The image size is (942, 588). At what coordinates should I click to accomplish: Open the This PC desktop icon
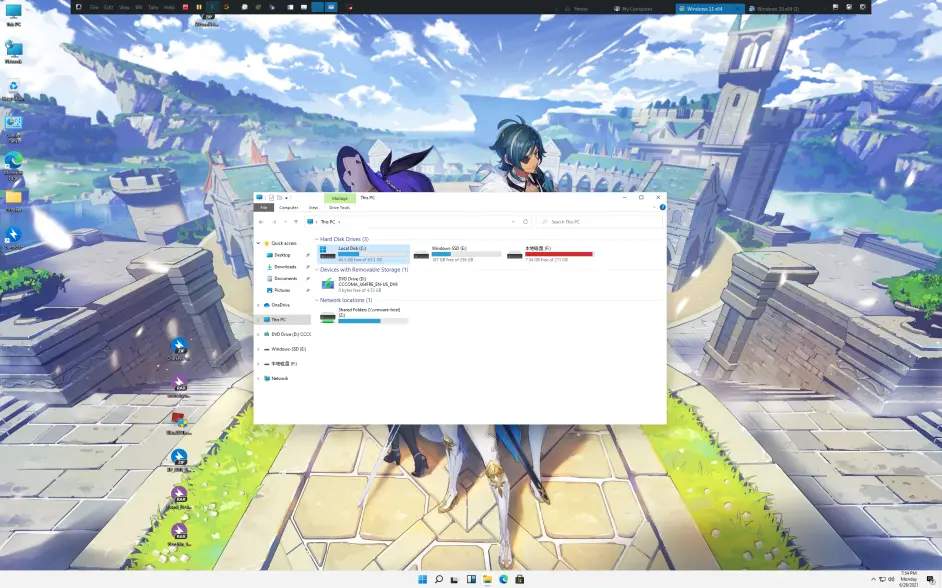pyautogui.click(x=13, y=14)
